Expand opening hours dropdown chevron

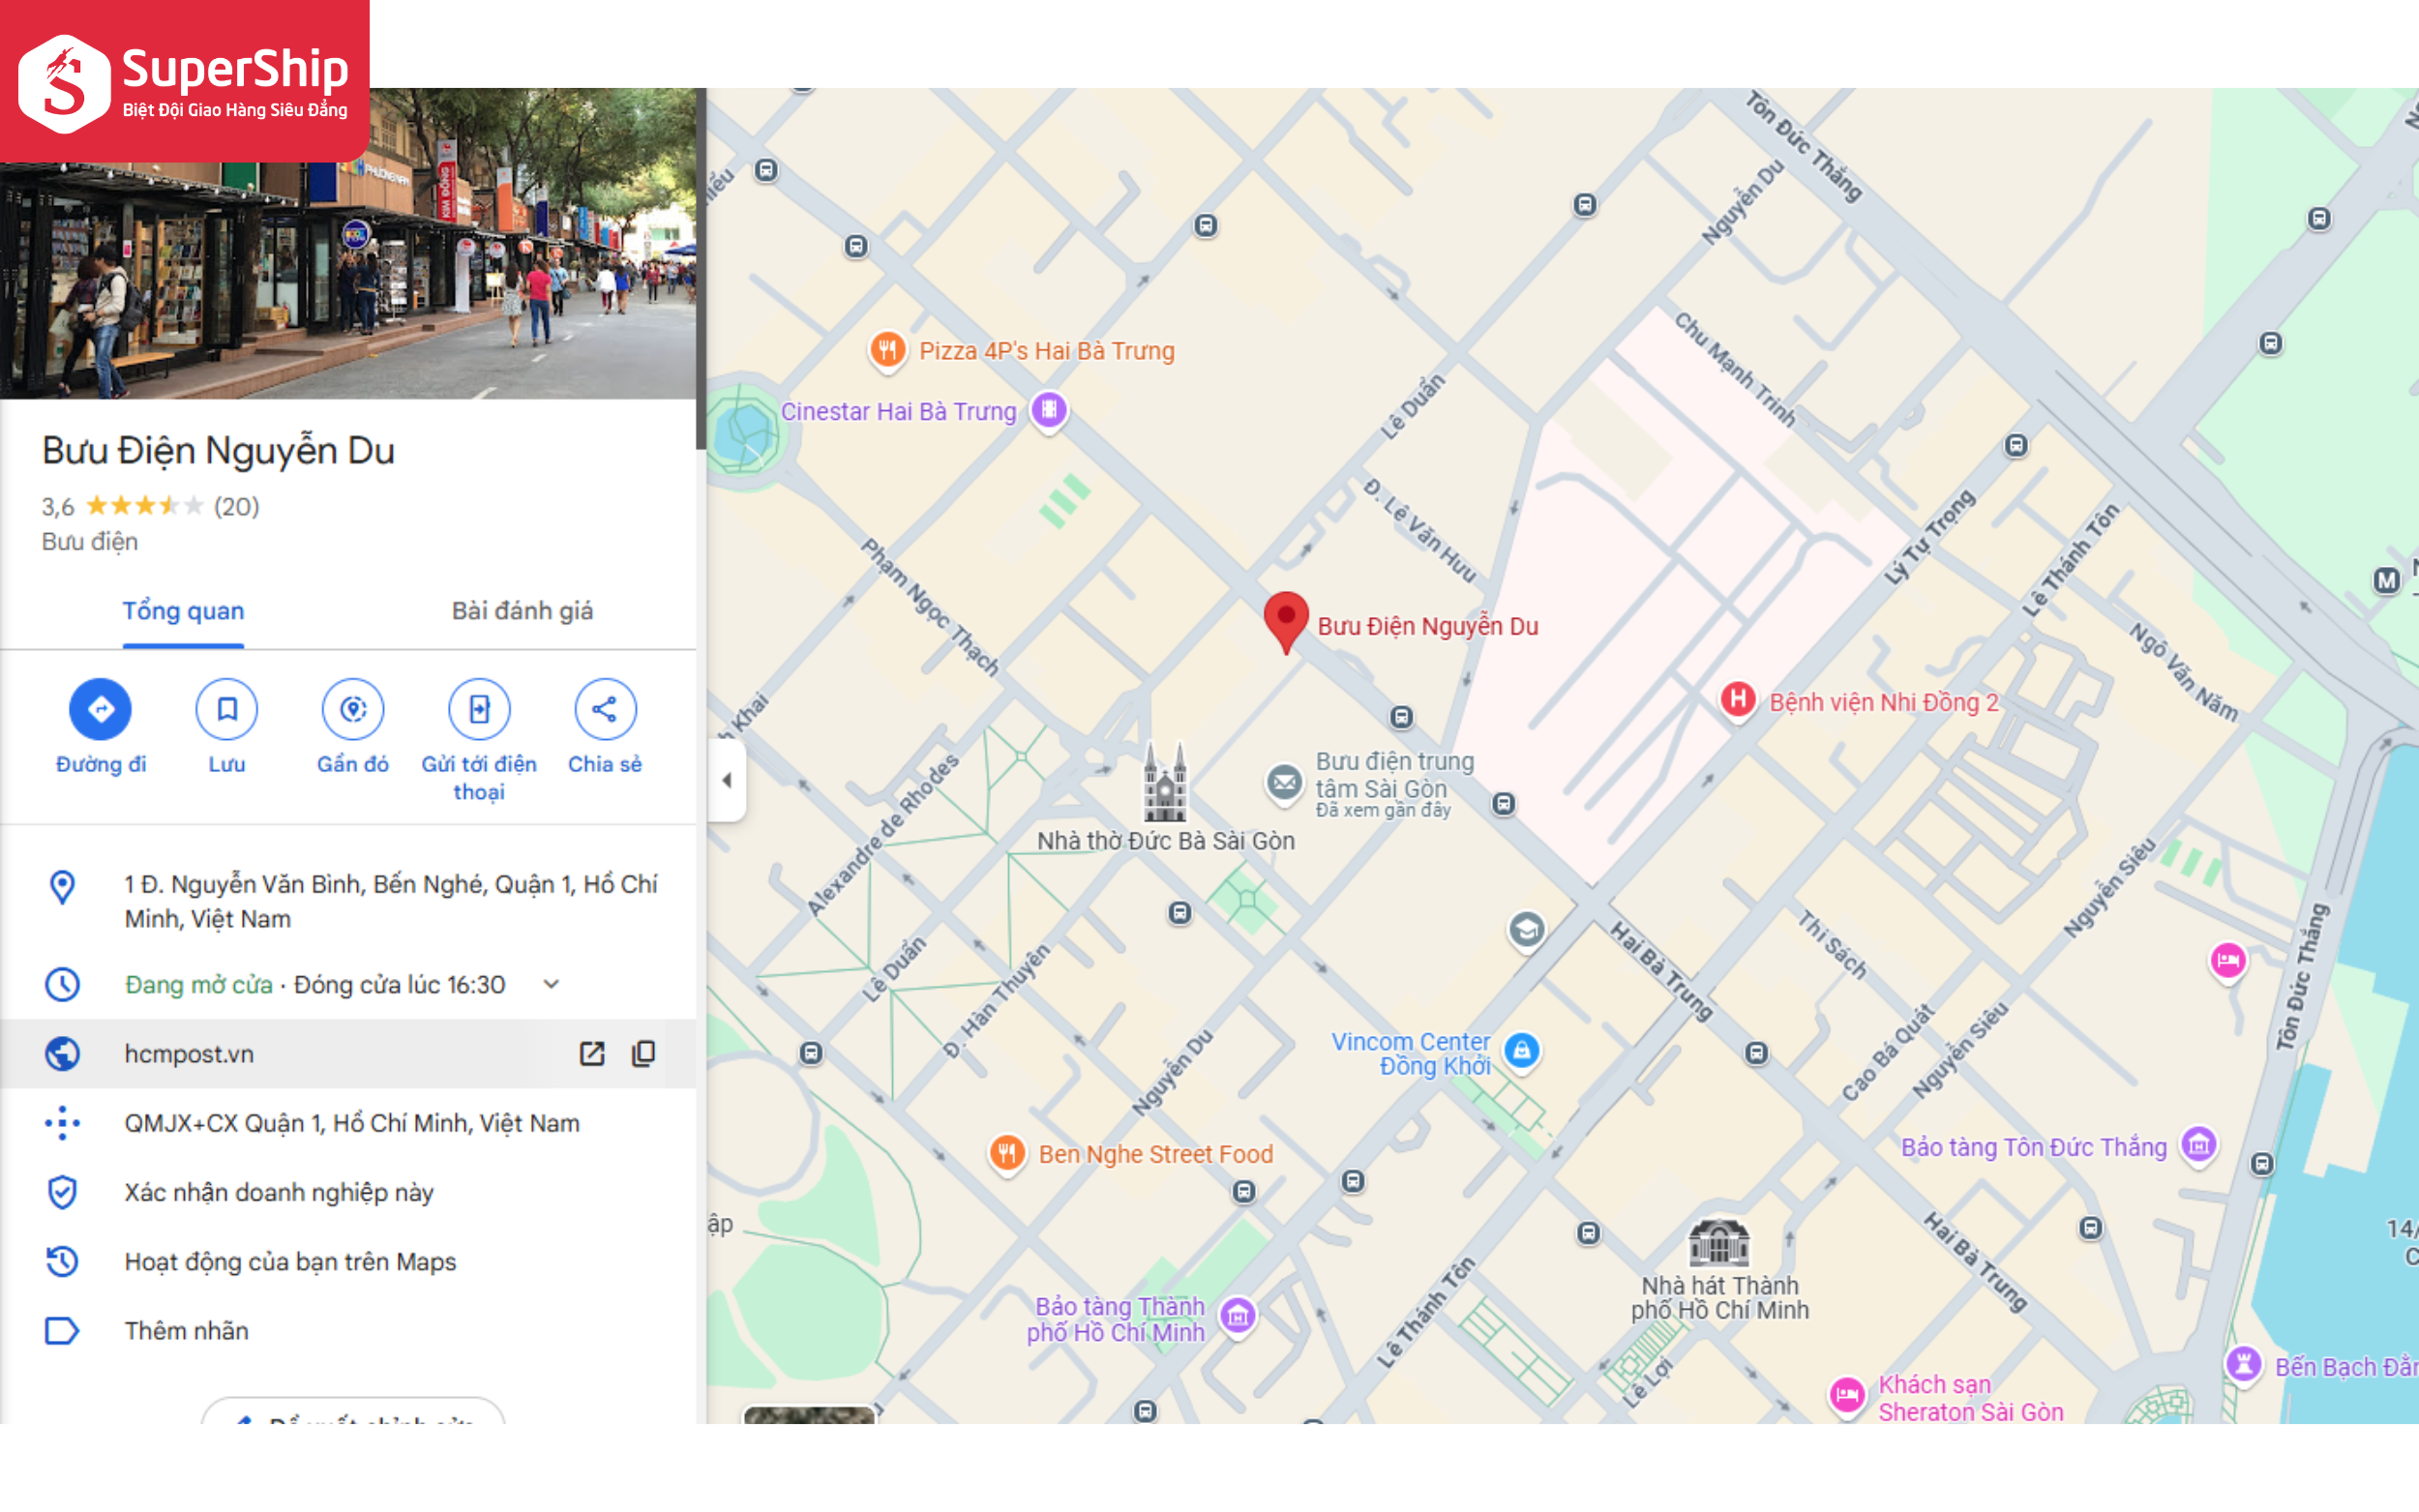[x=551, y=984]
